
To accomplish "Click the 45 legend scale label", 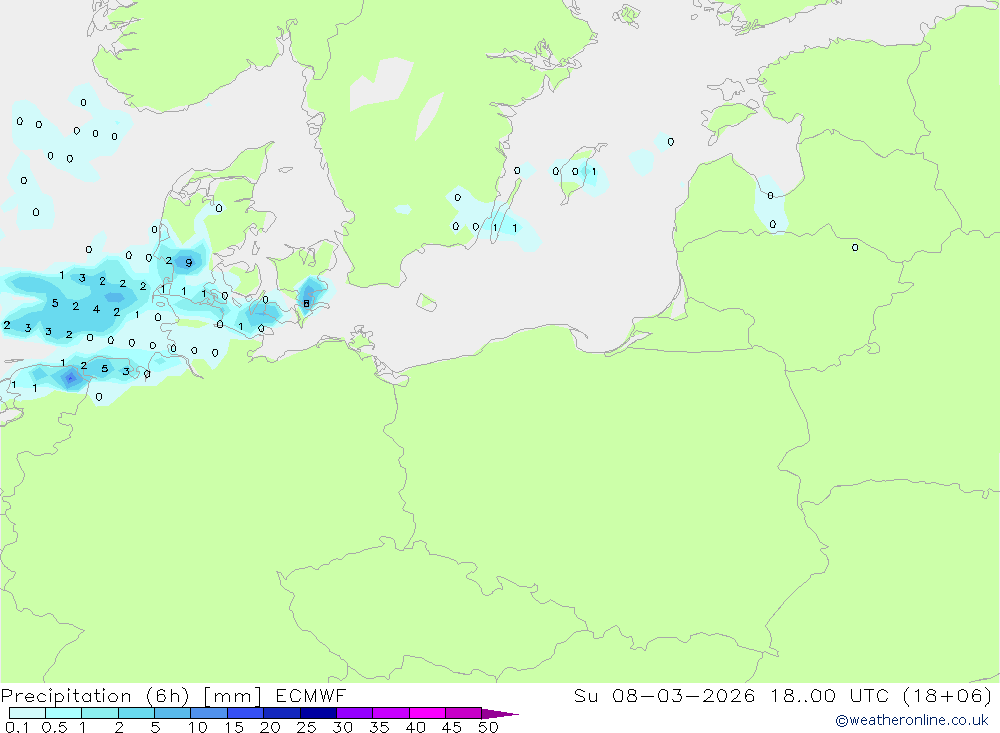I will tap(452, 727).
